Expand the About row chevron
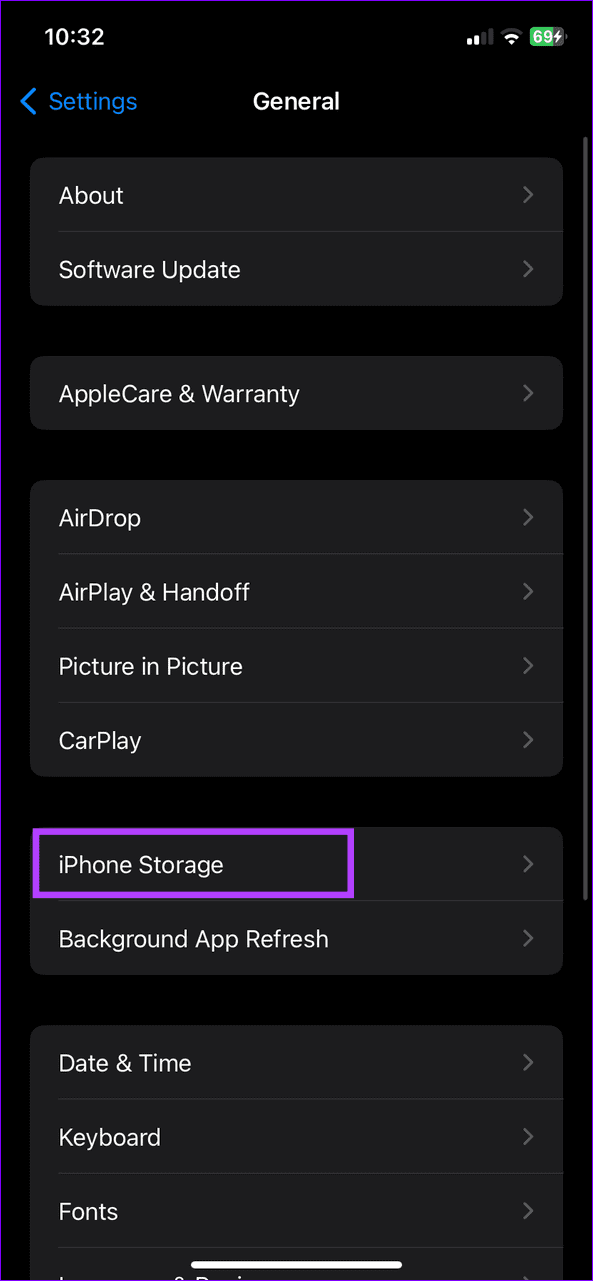Viewport: 593px width, 1281px height. [528, 195]
